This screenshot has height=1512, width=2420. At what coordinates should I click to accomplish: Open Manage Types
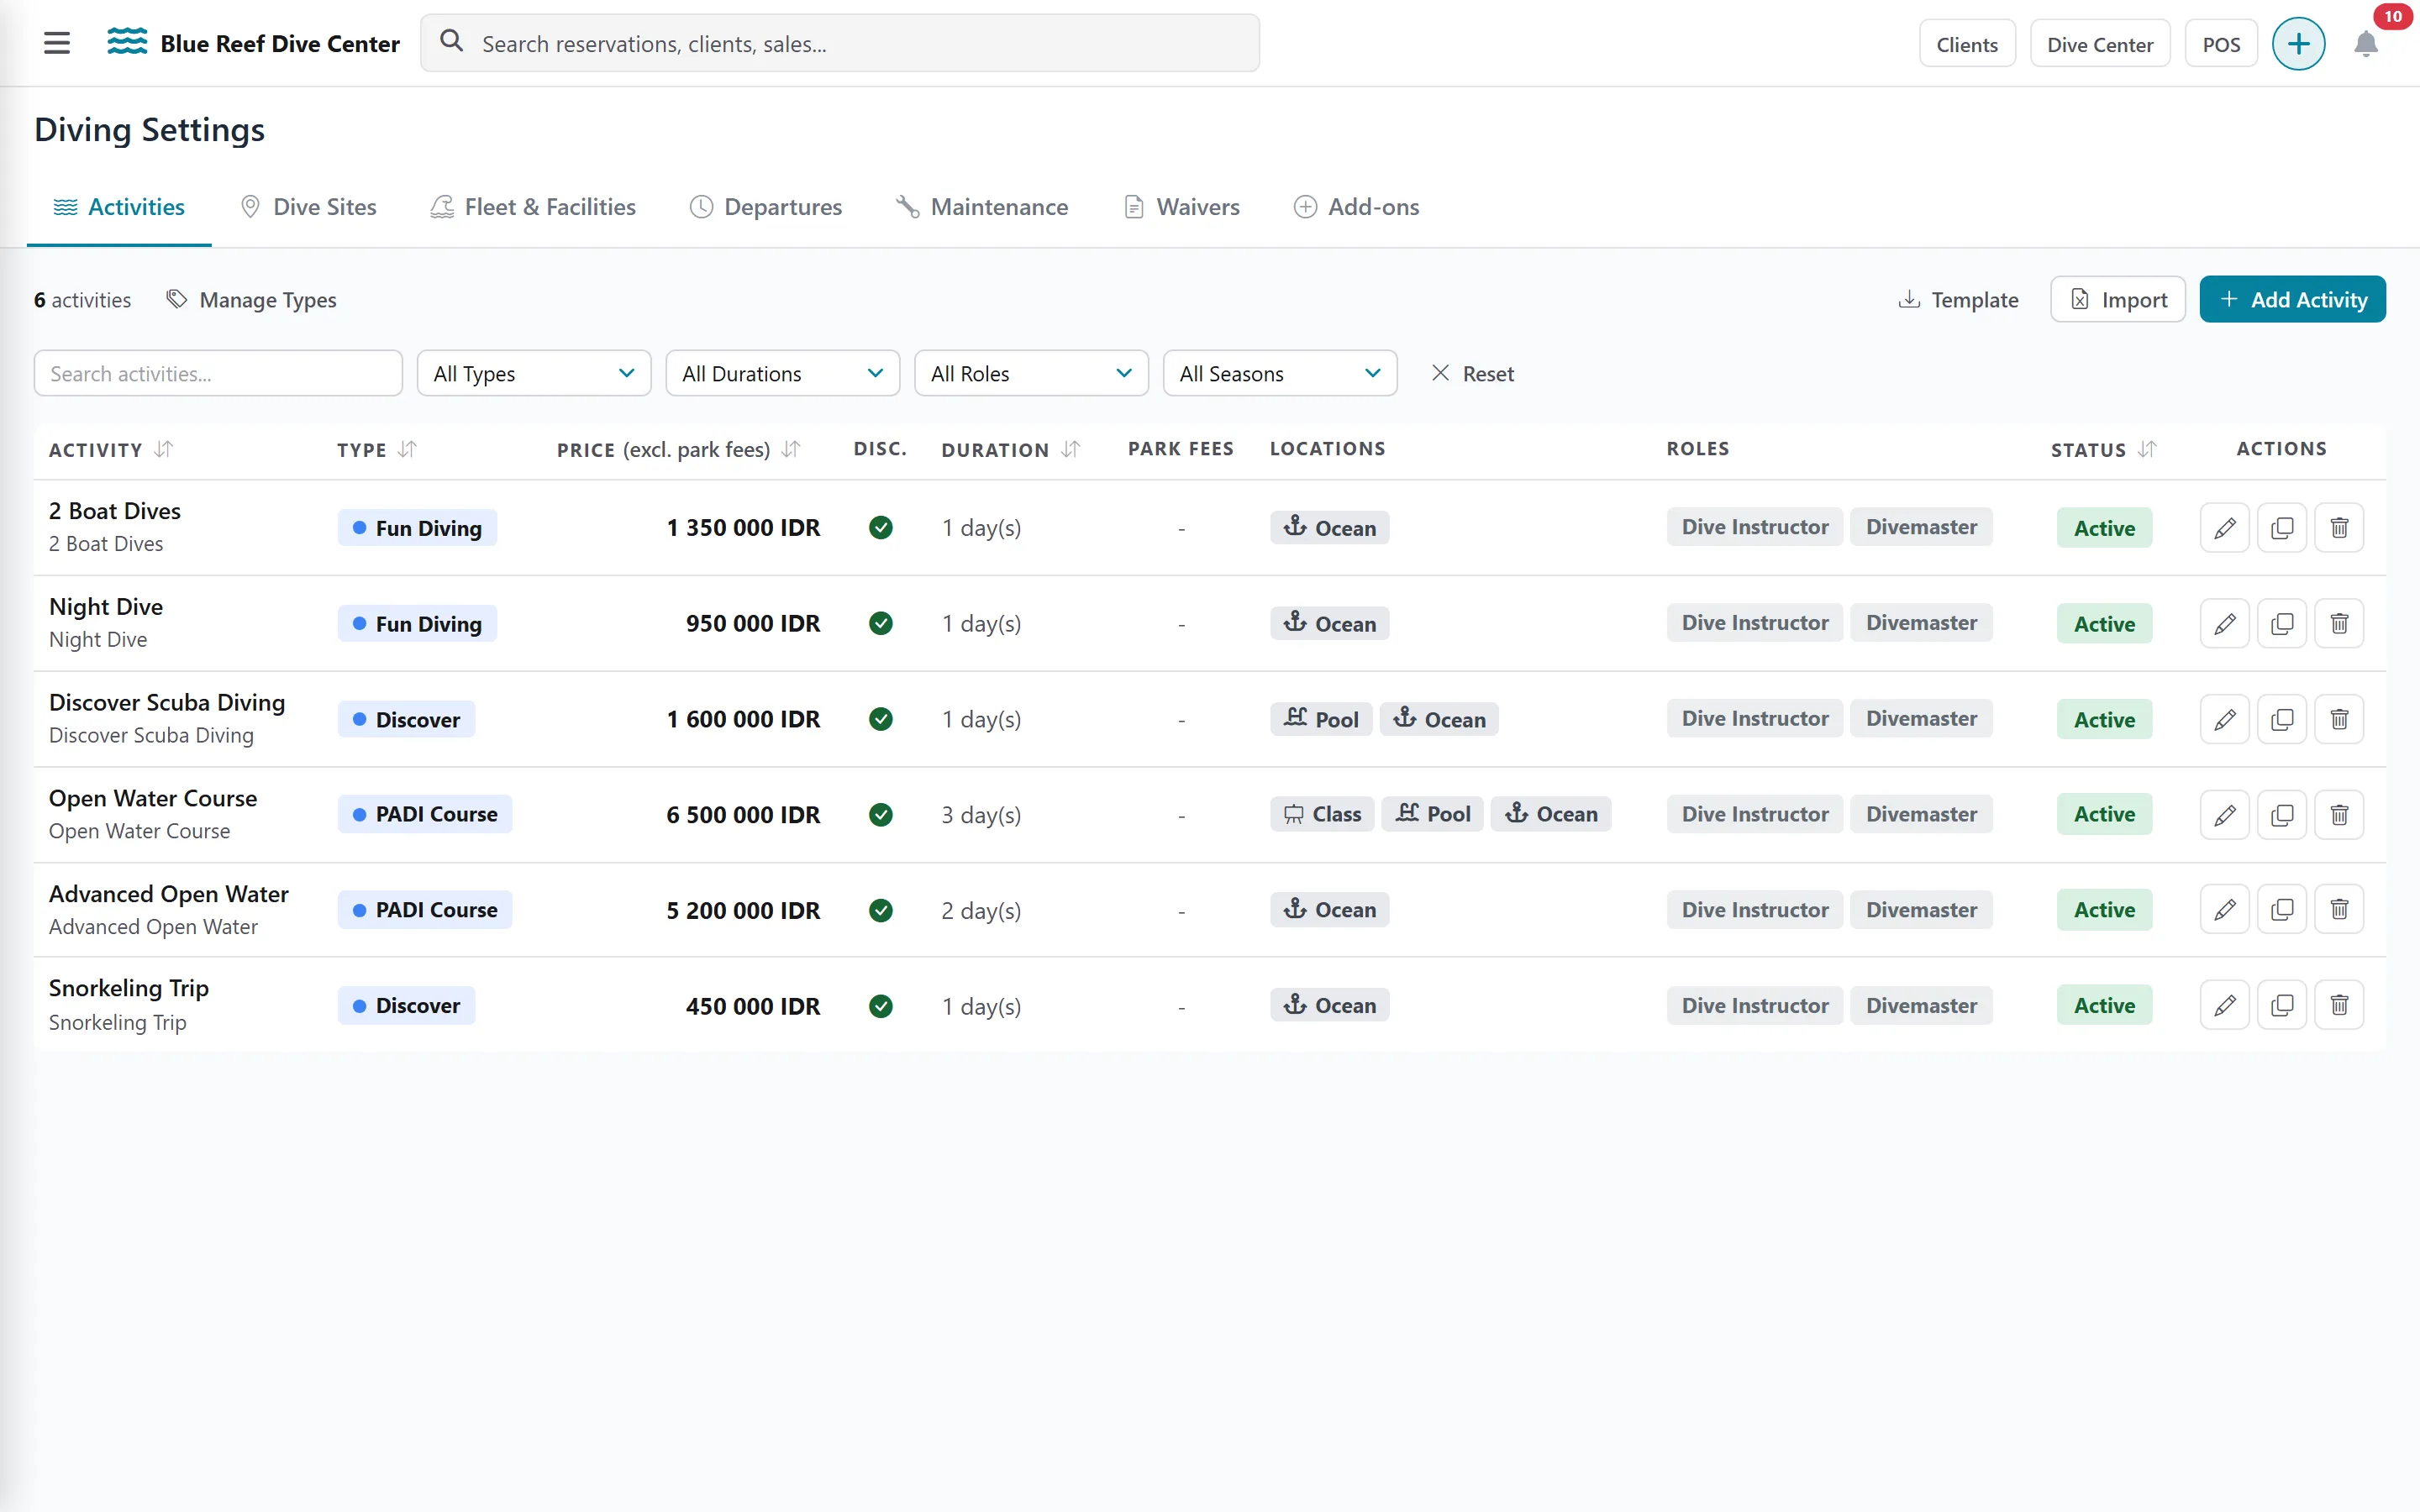[251, 299]
